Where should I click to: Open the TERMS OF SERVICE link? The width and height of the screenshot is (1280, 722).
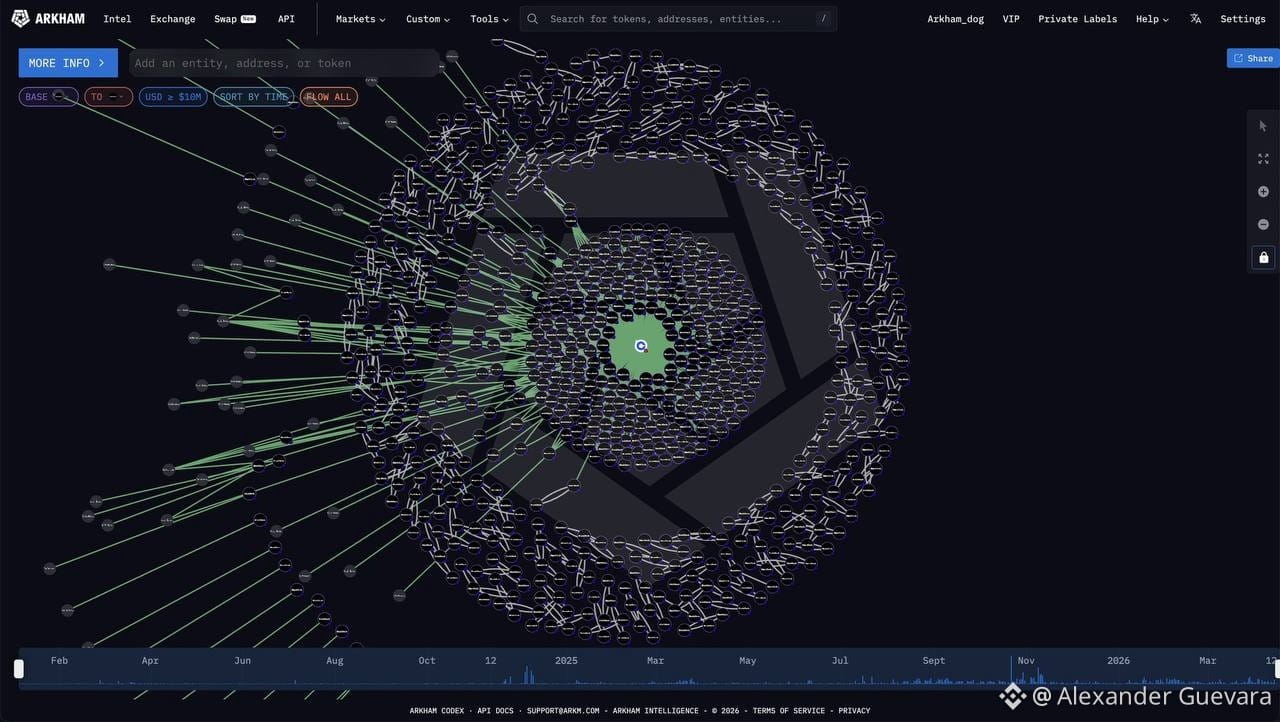coord(789,711)
